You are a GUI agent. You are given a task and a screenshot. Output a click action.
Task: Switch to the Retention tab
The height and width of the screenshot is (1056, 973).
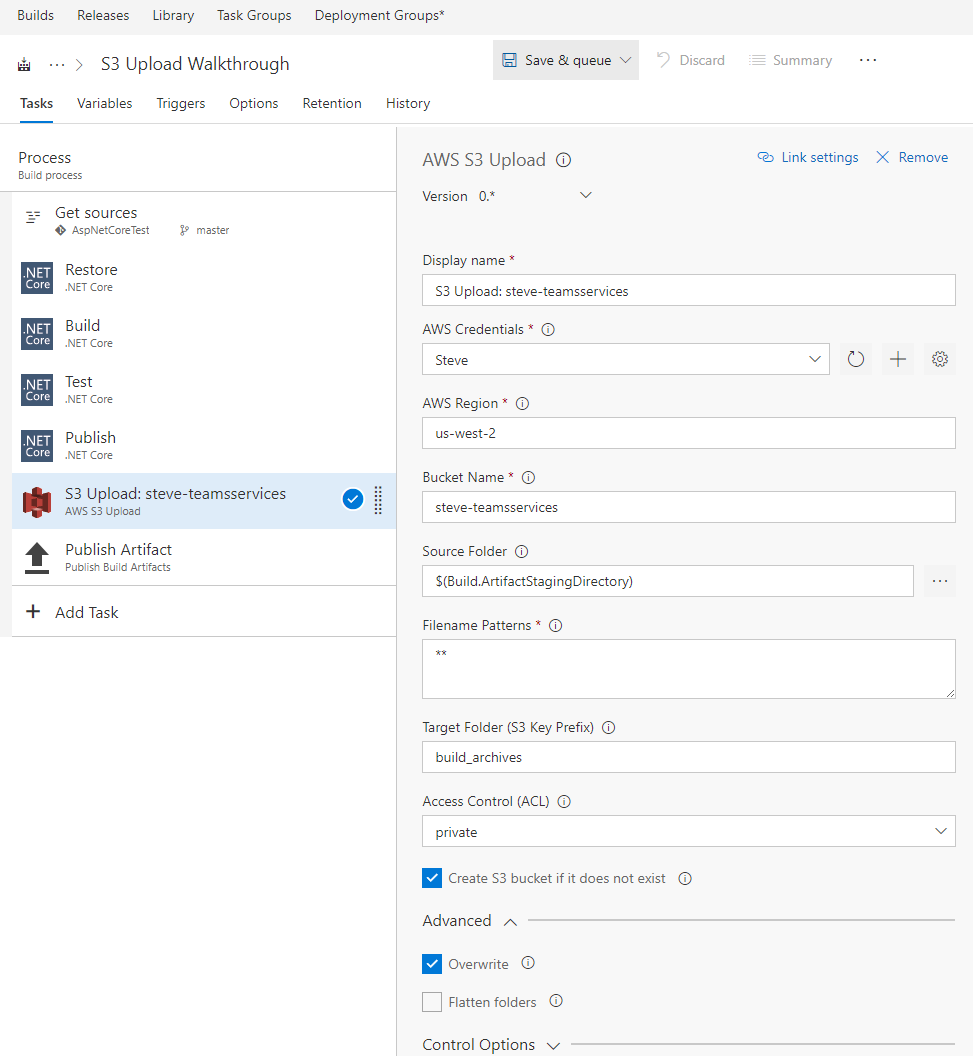click(x=332, y=104)
